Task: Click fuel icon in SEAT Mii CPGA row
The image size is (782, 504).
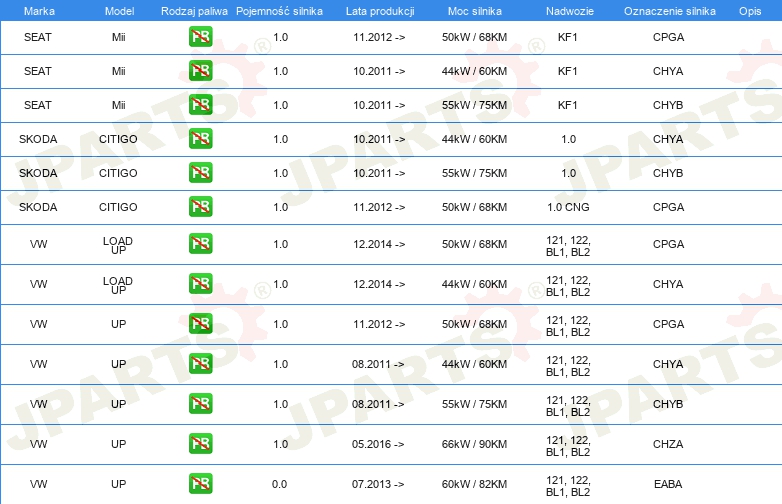Action: (200, 37)
